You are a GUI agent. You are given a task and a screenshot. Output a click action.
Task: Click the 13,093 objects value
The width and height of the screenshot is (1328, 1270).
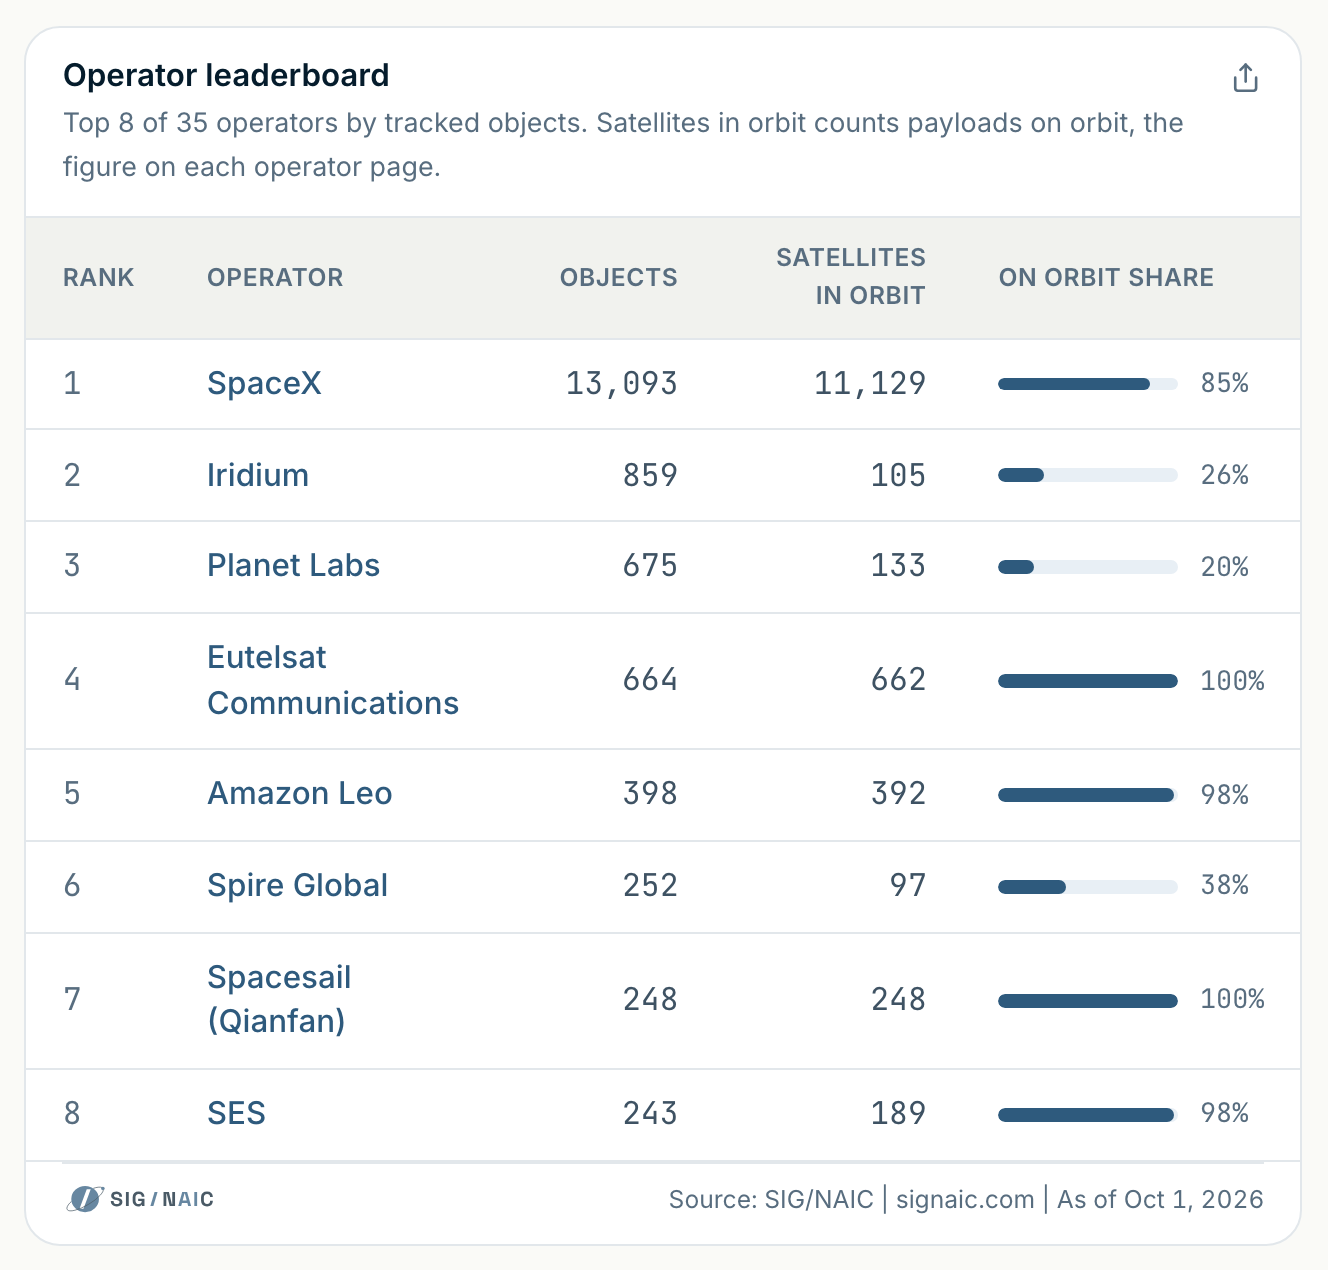(622, 383)
